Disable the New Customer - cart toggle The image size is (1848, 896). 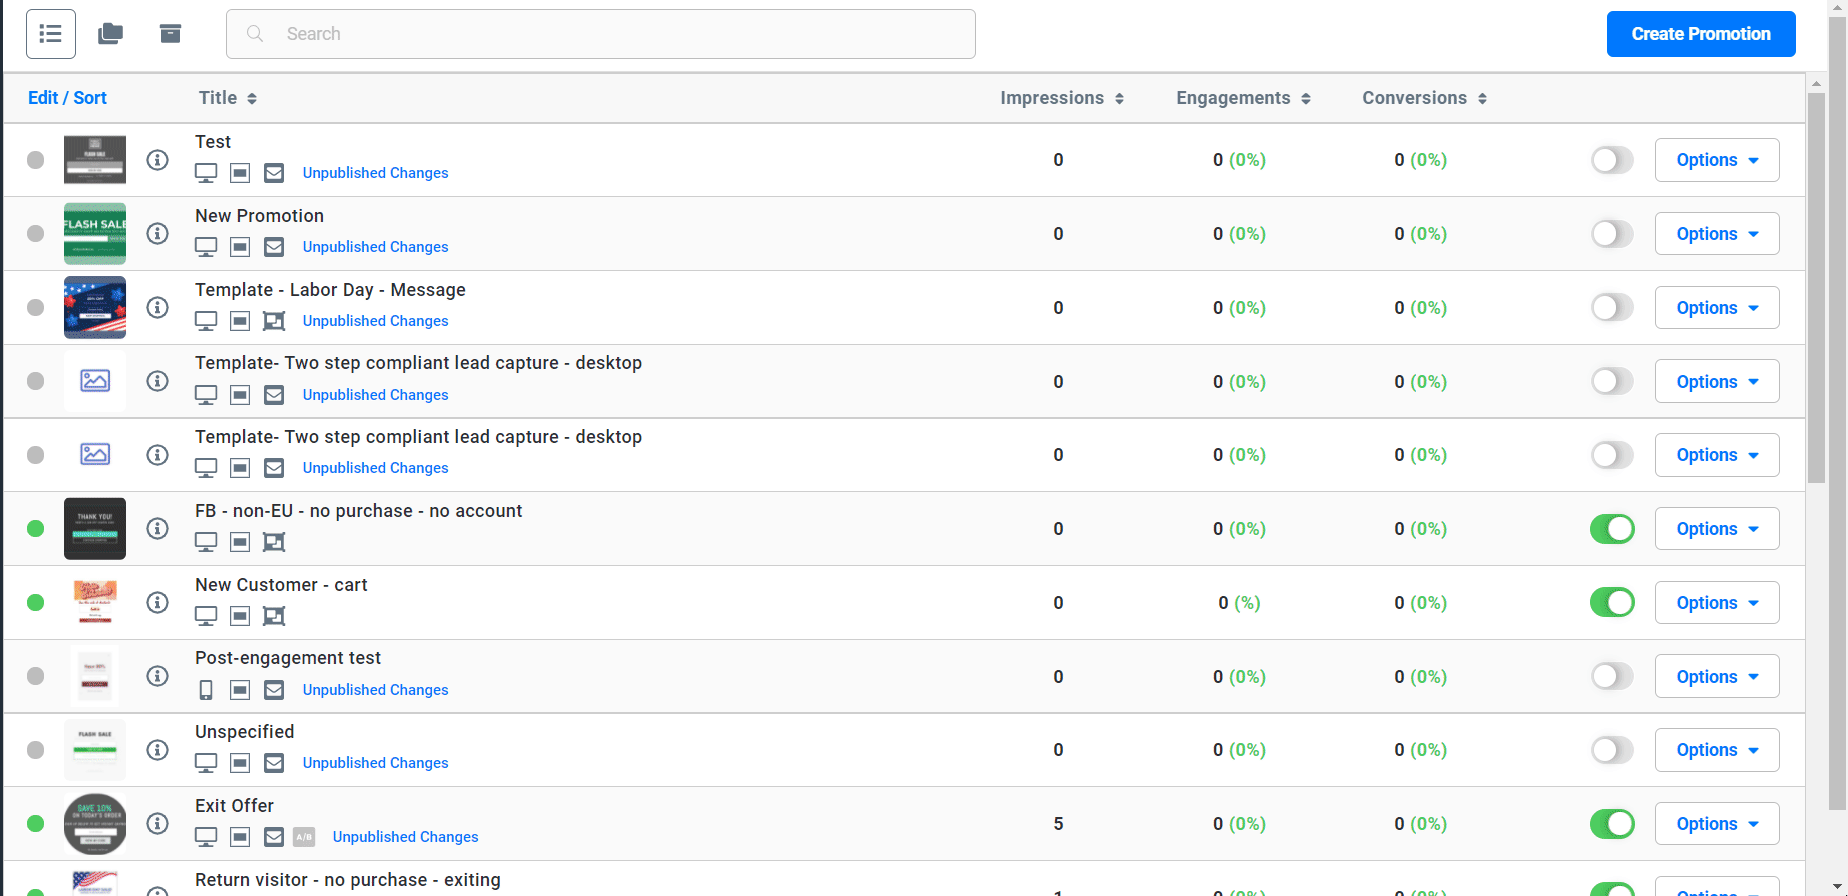coord(1611,603)
